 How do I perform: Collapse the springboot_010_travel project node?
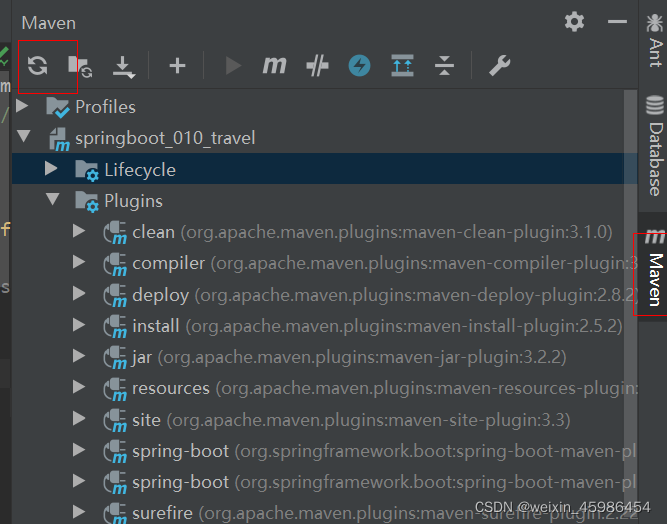pyautogui.click(x=23, y=136)
